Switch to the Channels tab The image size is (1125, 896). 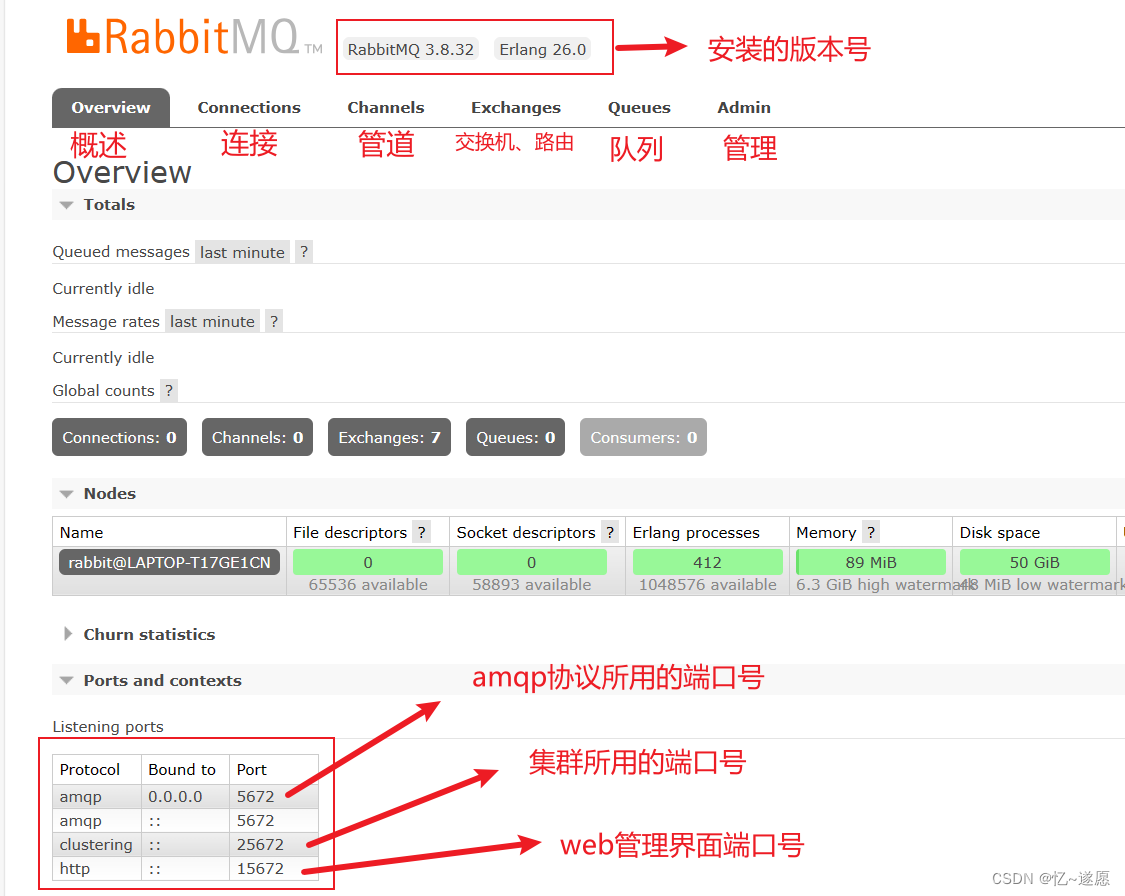[x=386, y=108]
